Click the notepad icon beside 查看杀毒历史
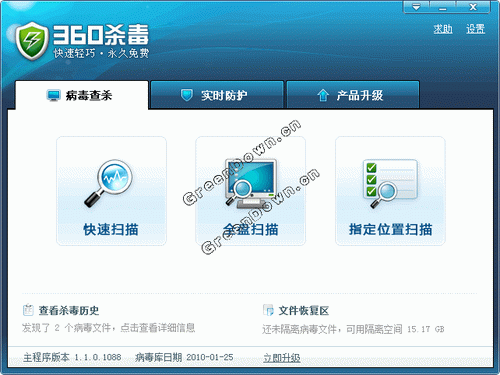 click(x=28, y=310)
